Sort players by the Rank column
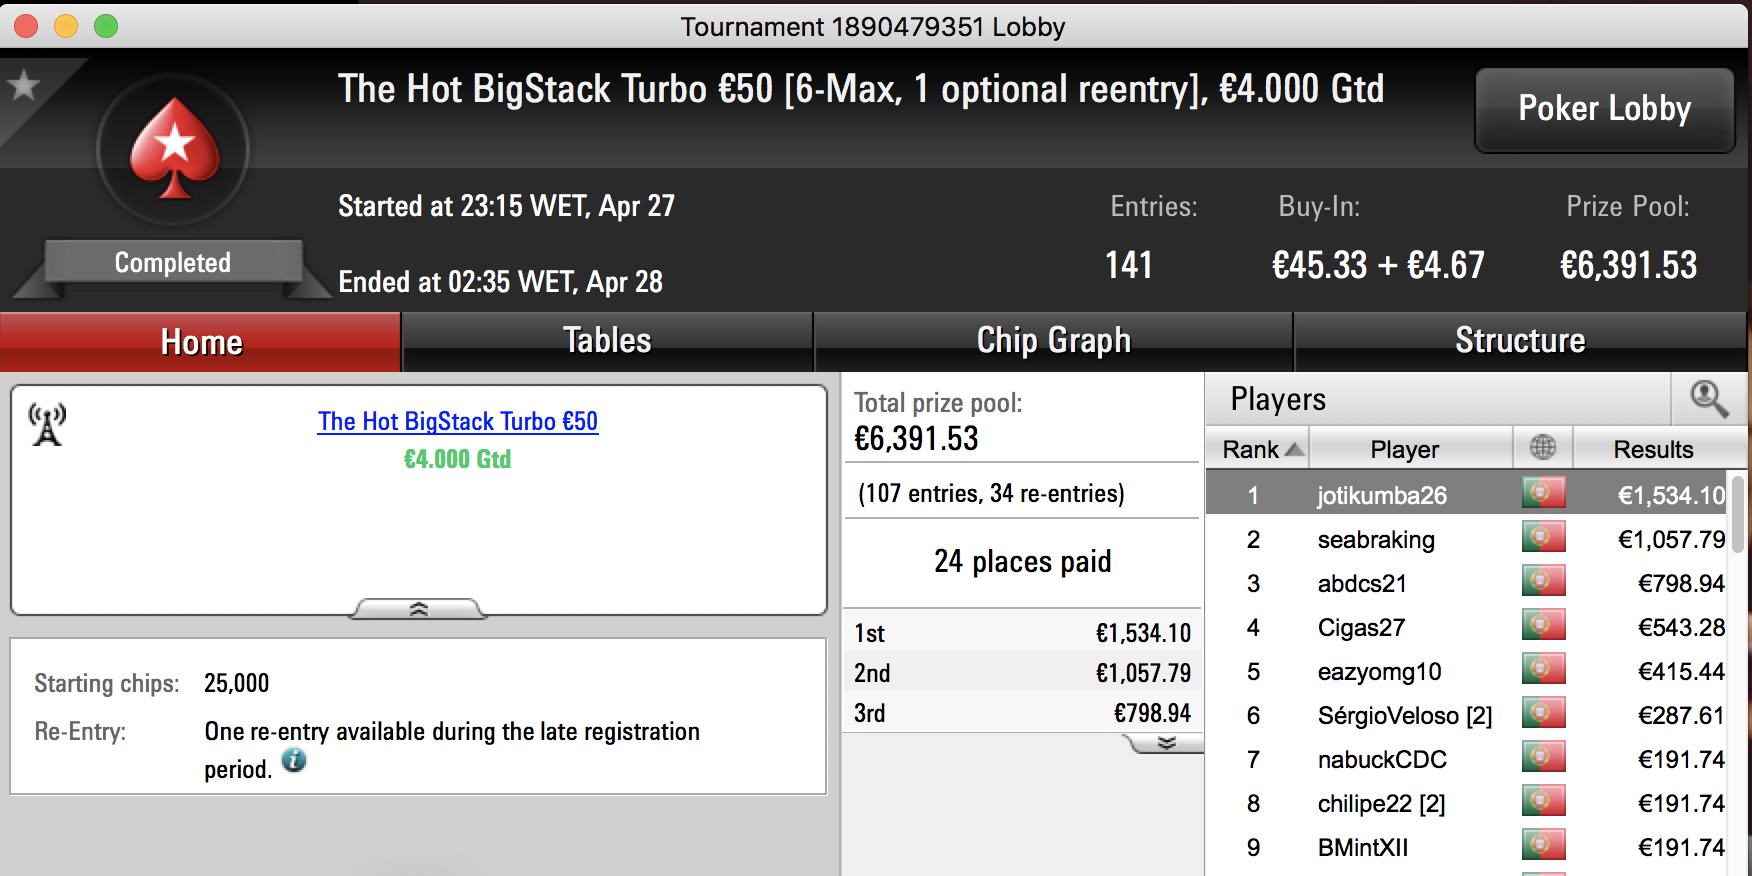1752x876 pixels. [x=1259, y=449]
